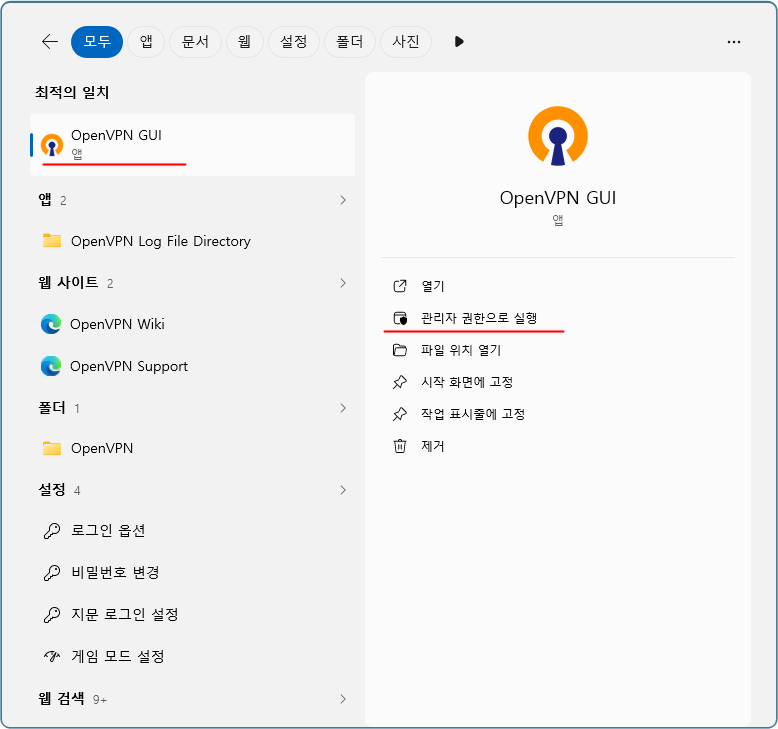Expand the 설정 4 section chevron
Screen dimensions: 778x729
pos(343,490)
